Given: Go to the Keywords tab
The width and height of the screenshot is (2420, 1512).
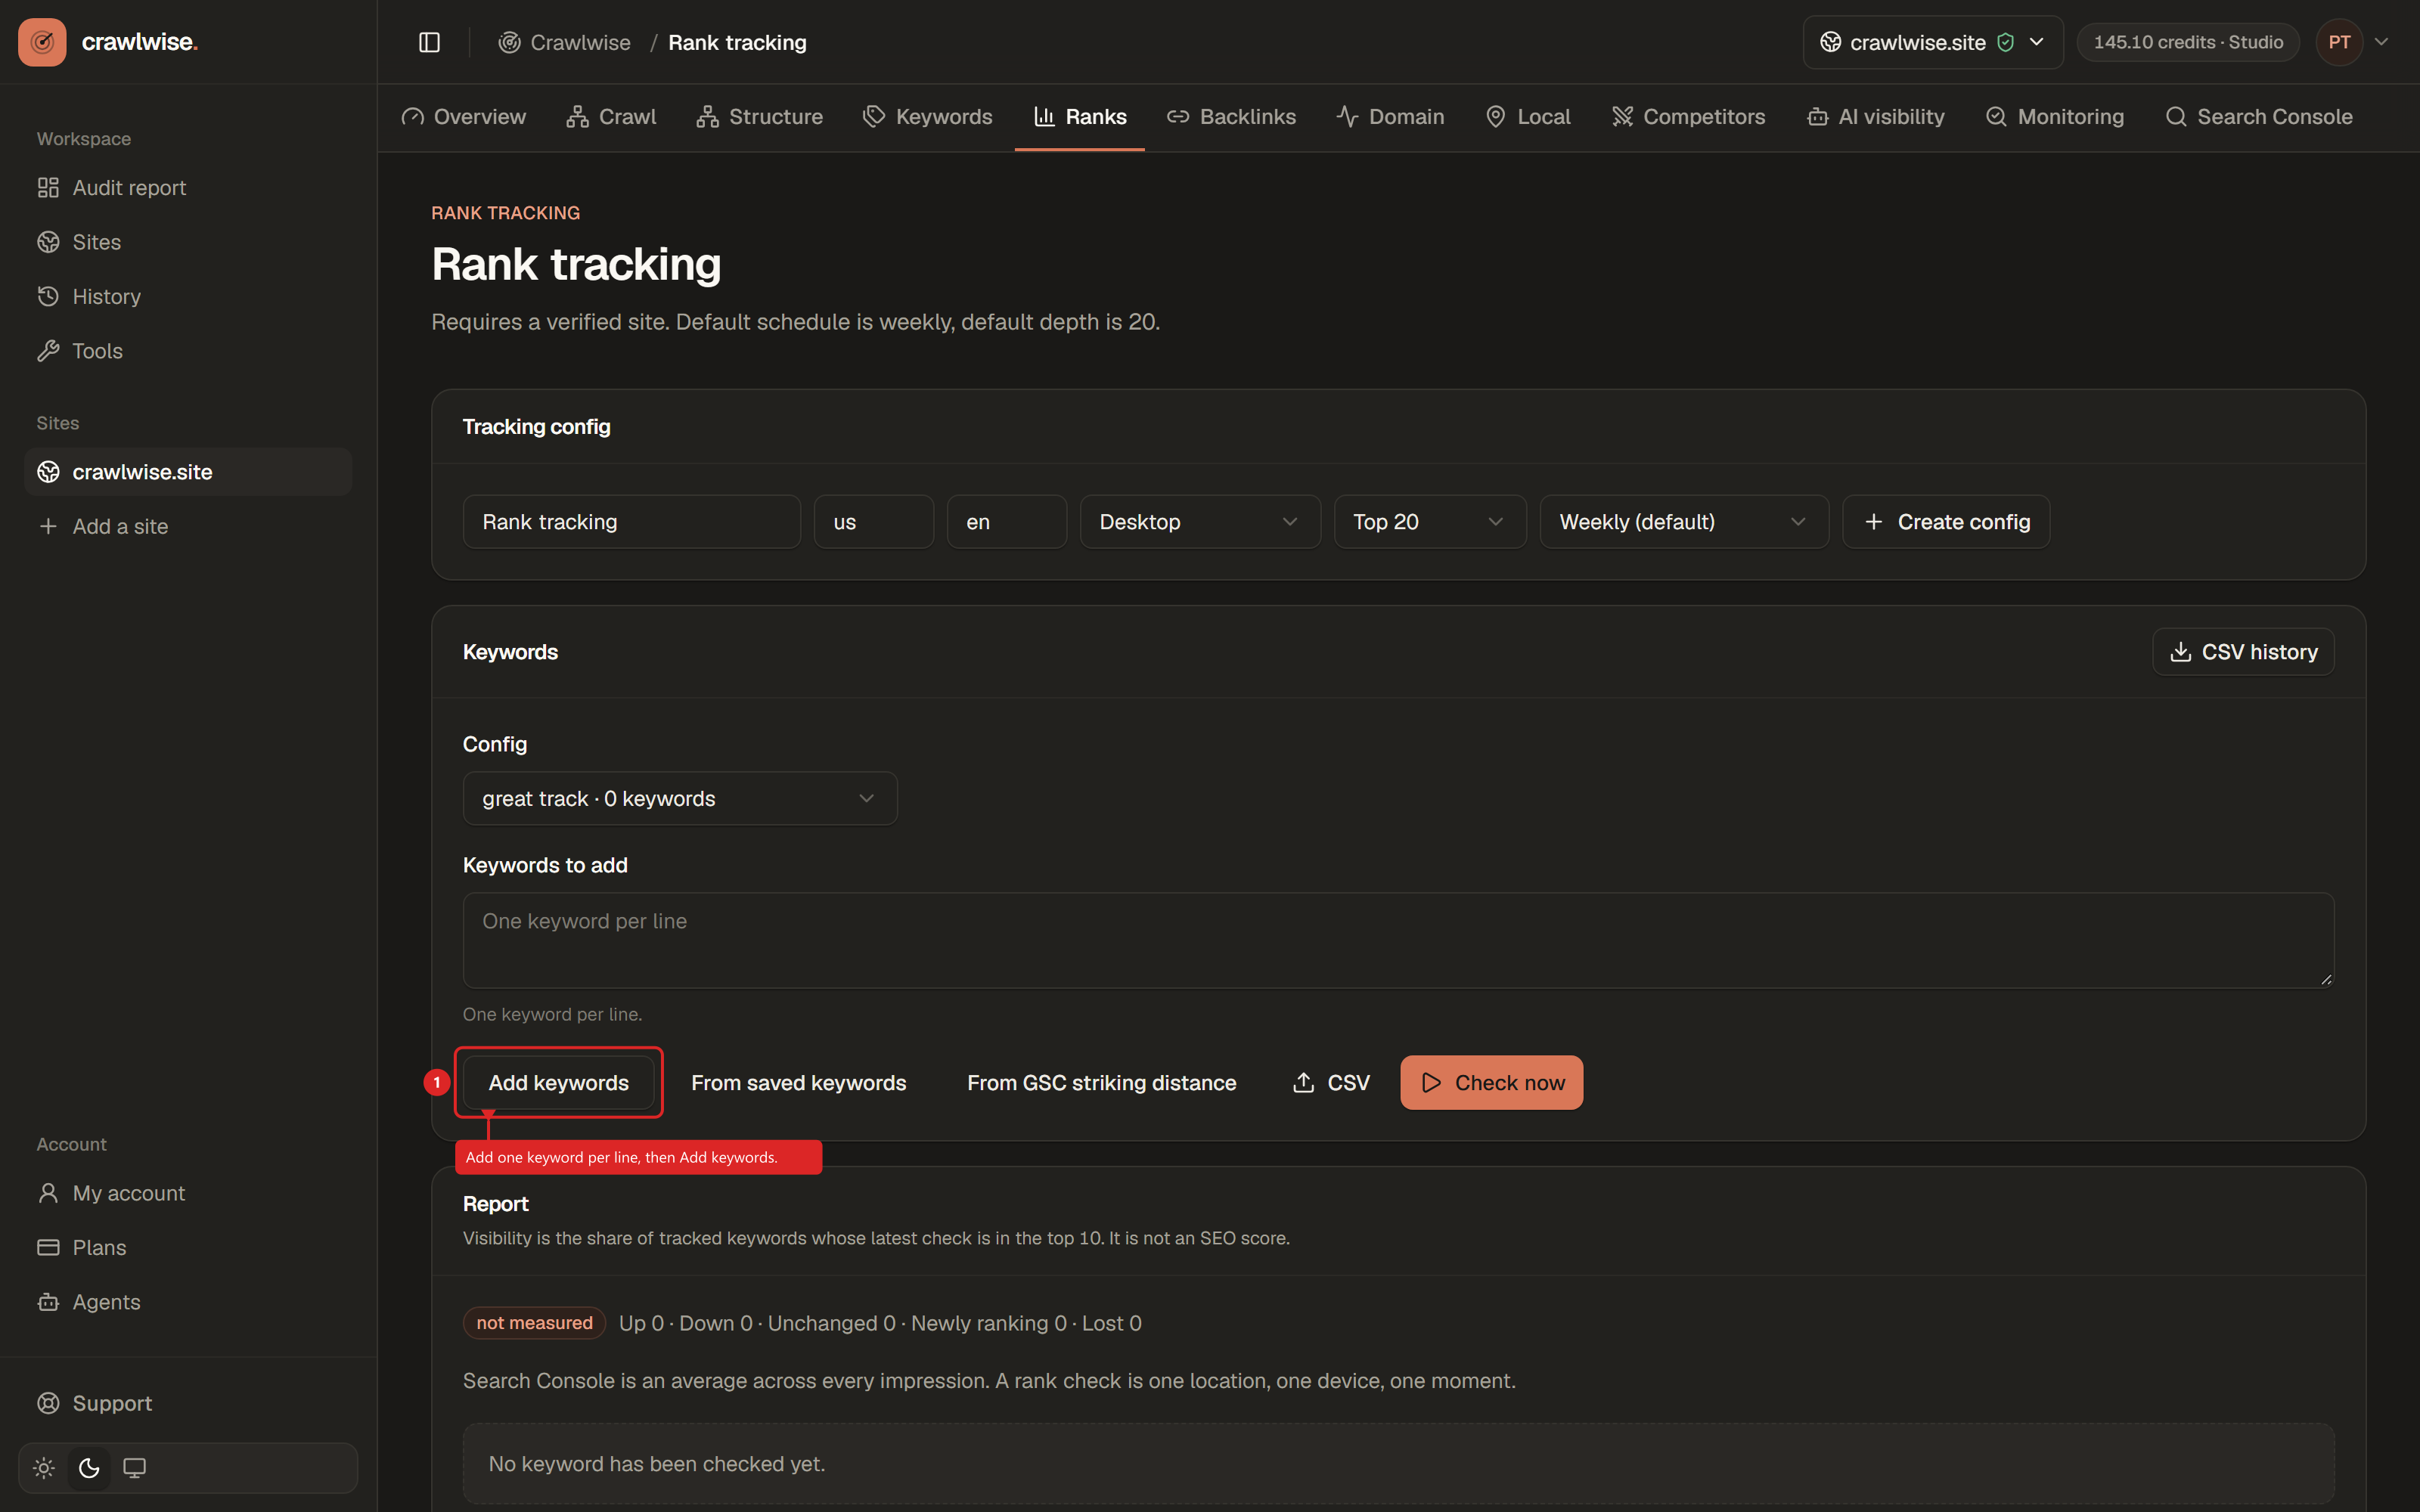Looking at the screenshot, I should (928, 117).
